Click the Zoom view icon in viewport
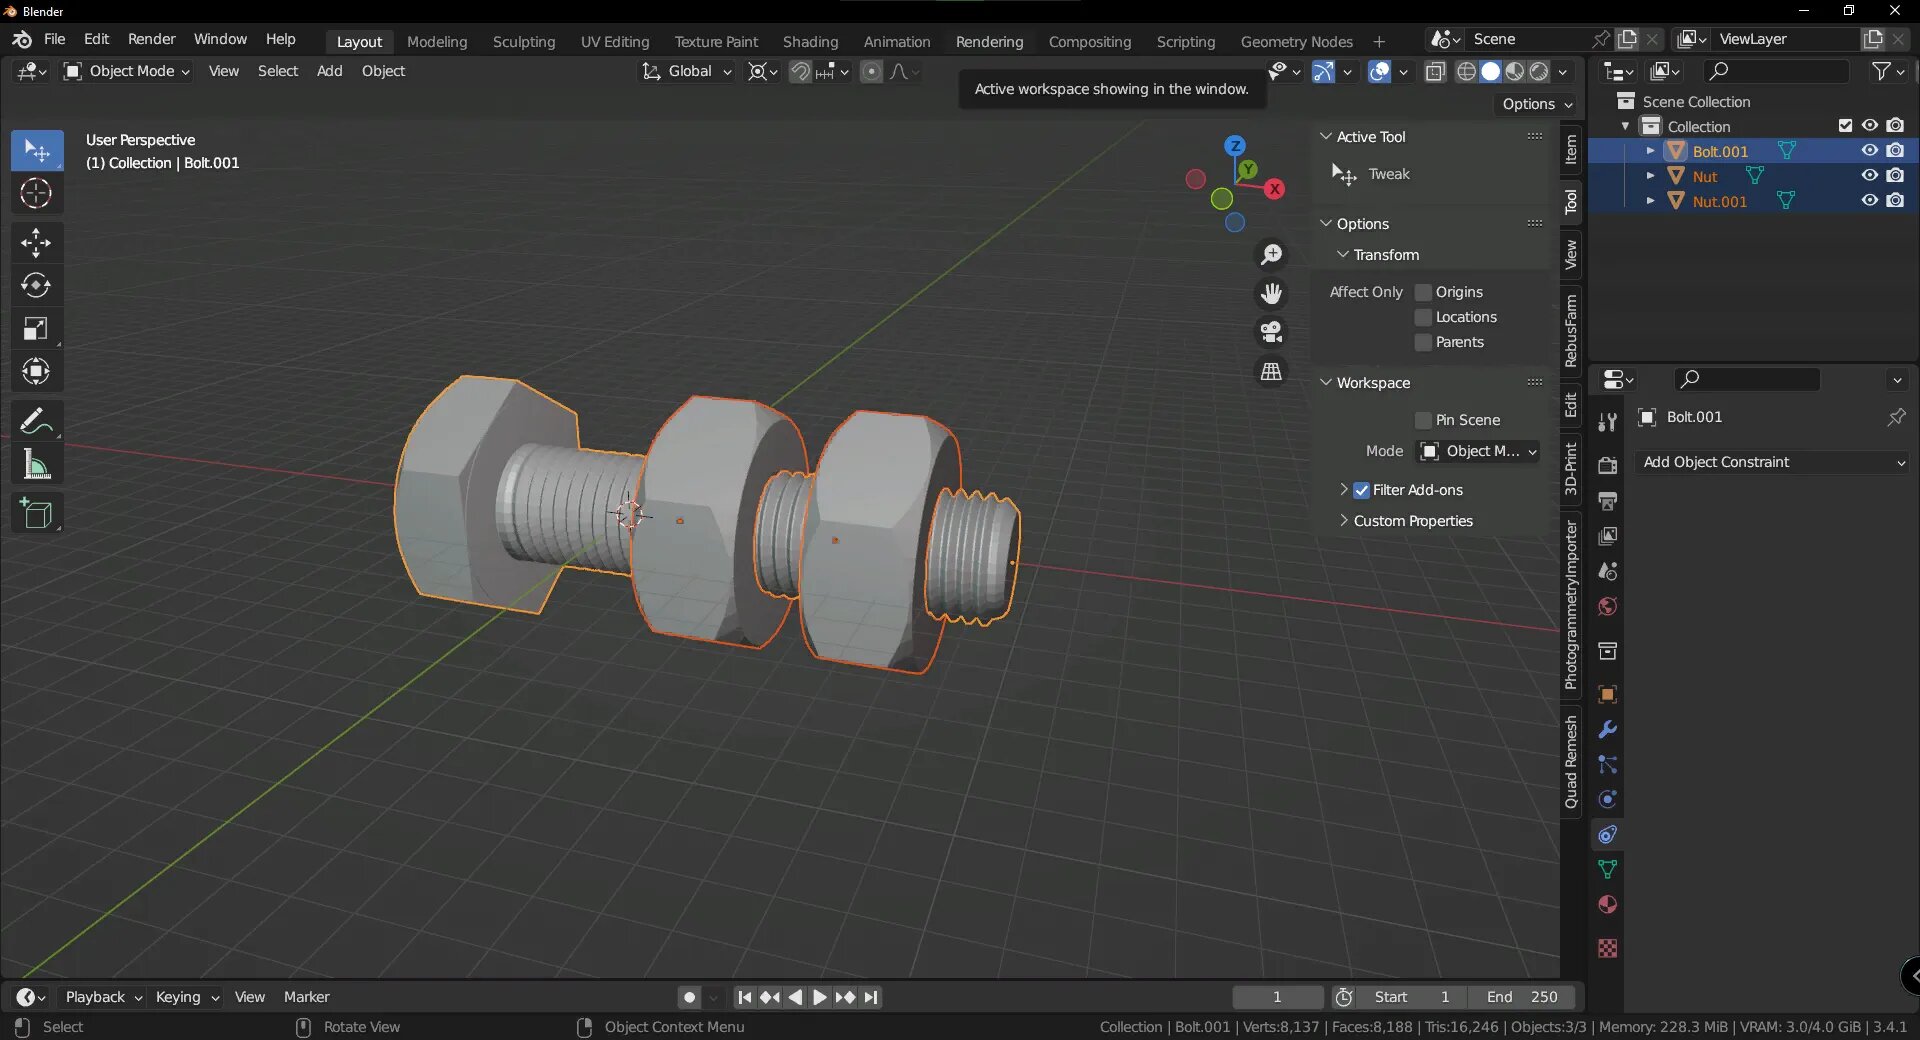This screenshot has height=1040, width=1920. 1271,255
